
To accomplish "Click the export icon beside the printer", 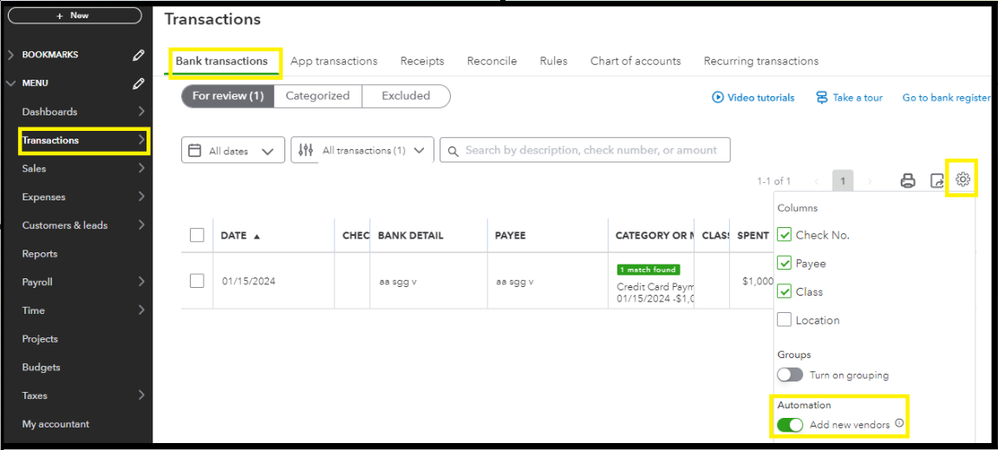I will click(937, 181).
